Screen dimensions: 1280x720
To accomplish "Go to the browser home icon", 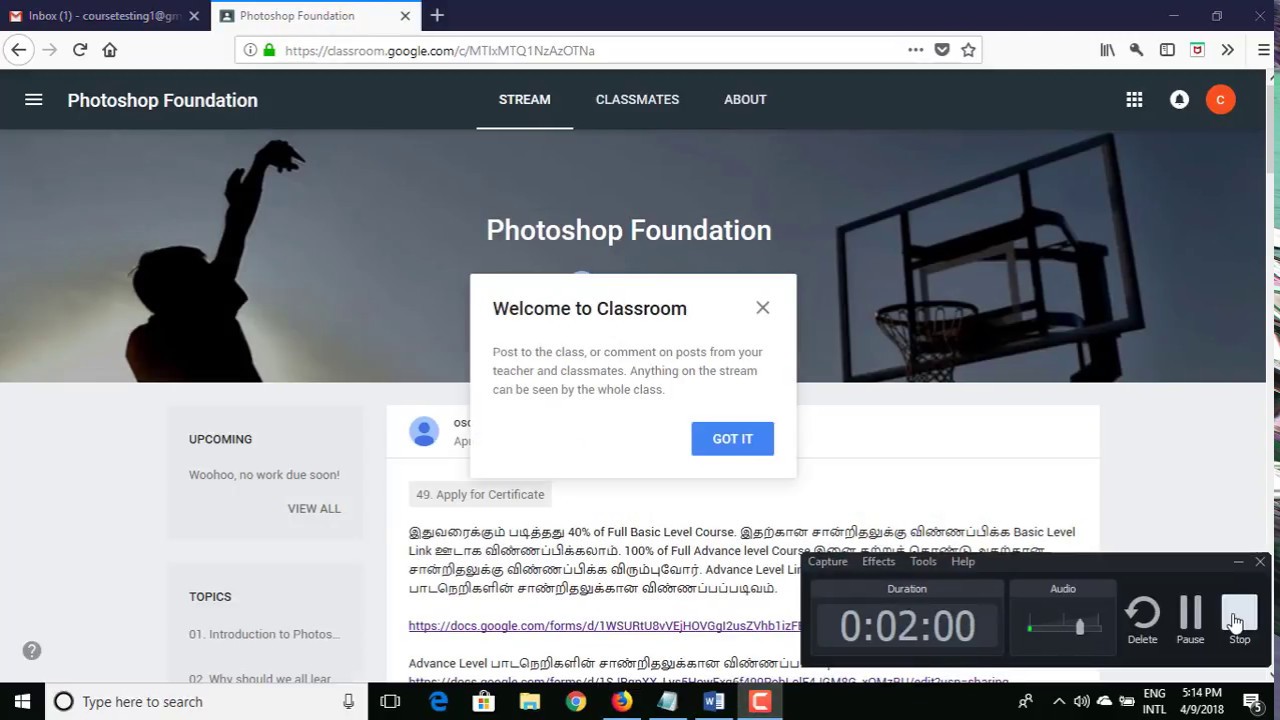I will coord(110,50).
